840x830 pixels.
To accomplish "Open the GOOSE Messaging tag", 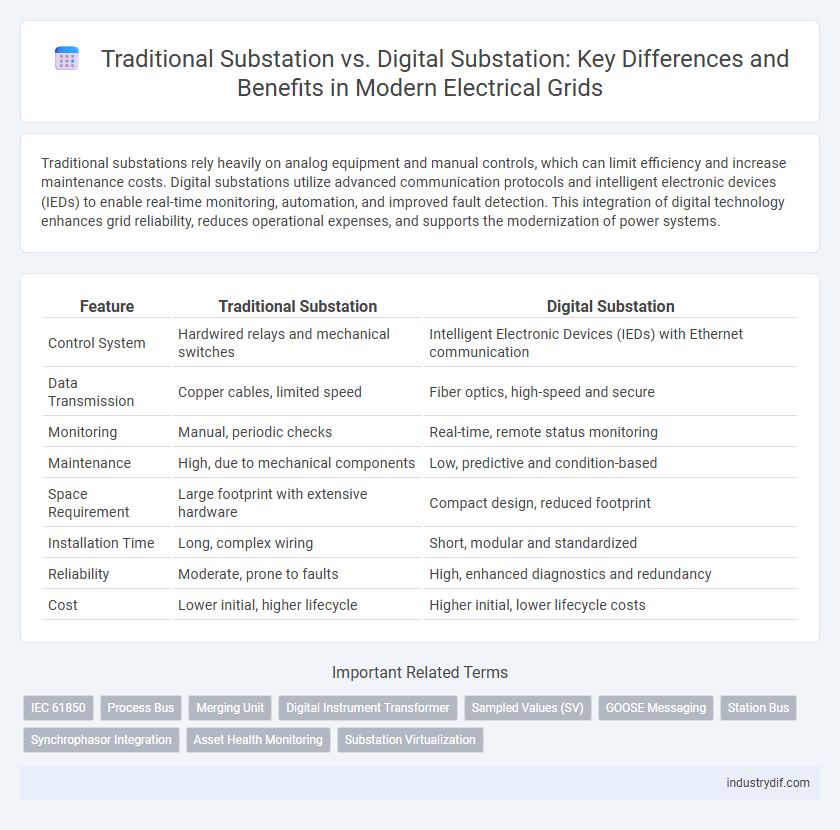I will pos(656,708).
